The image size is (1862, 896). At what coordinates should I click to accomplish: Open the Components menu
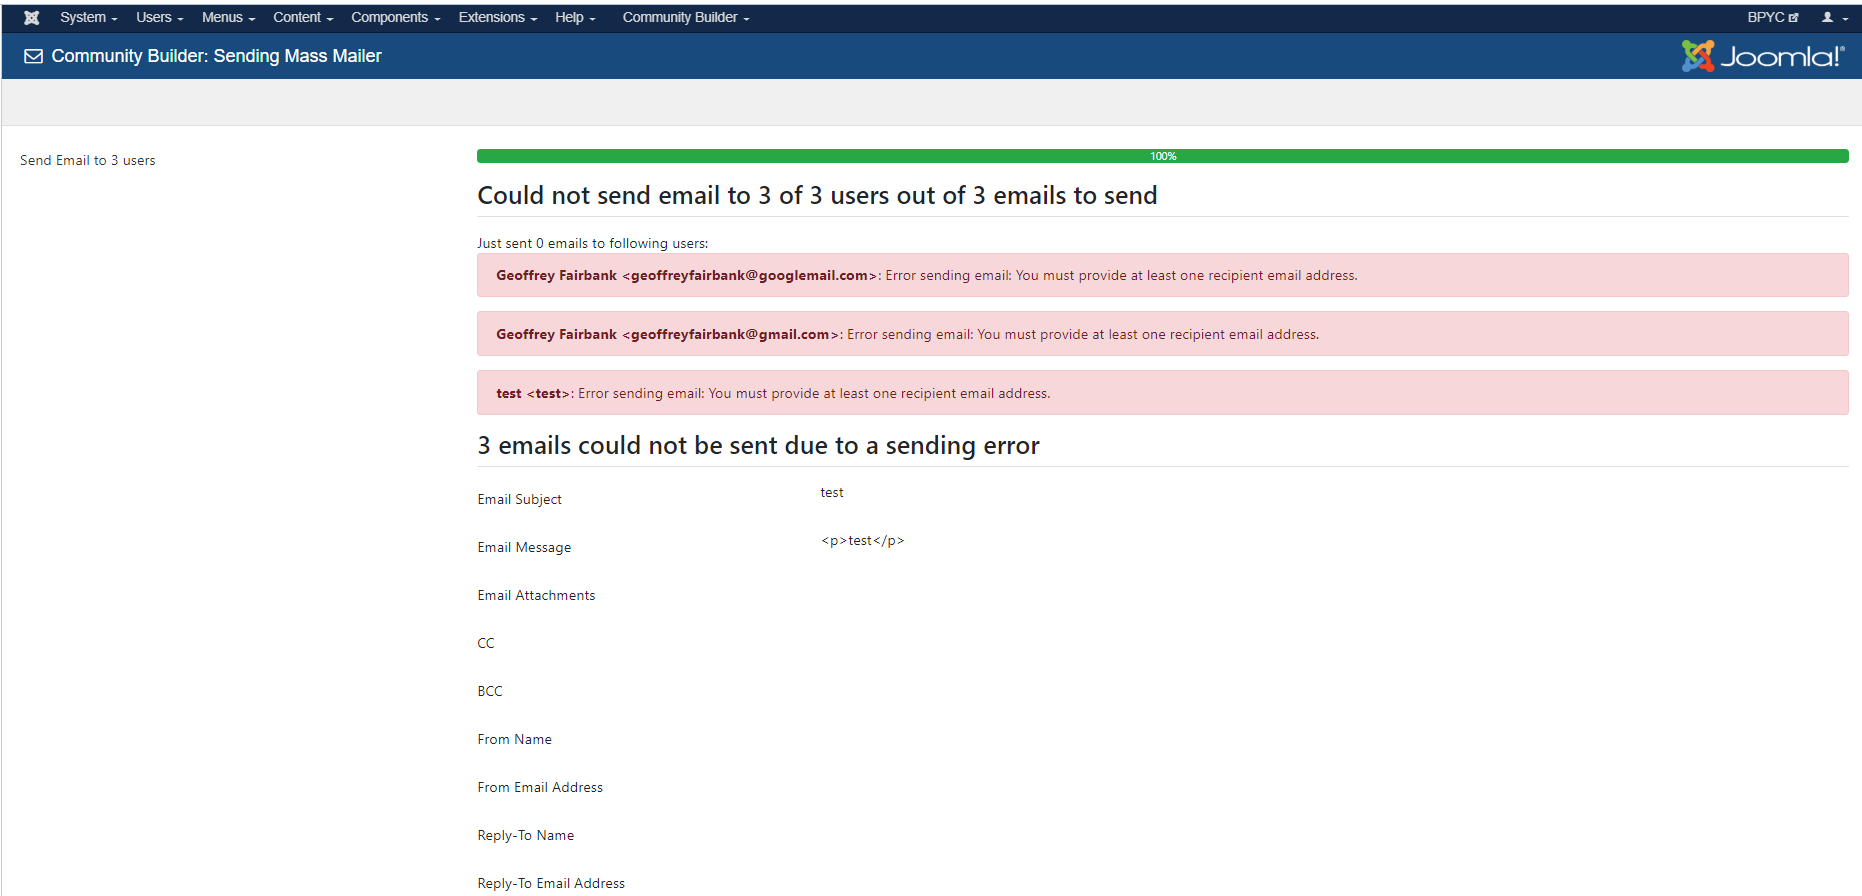pos(395,17)
